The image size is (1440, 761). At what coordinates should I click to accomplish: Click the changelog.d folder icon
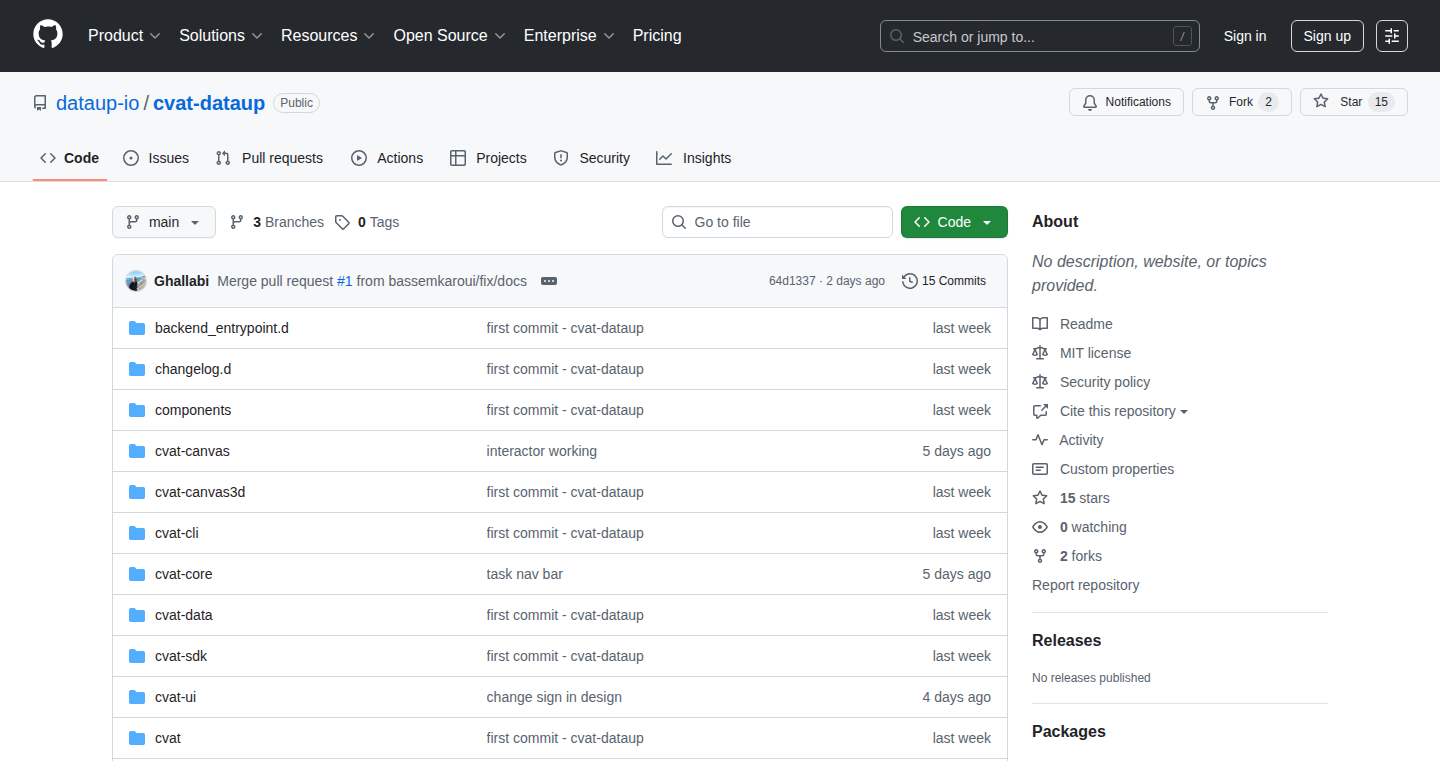[x=137, y=369]
